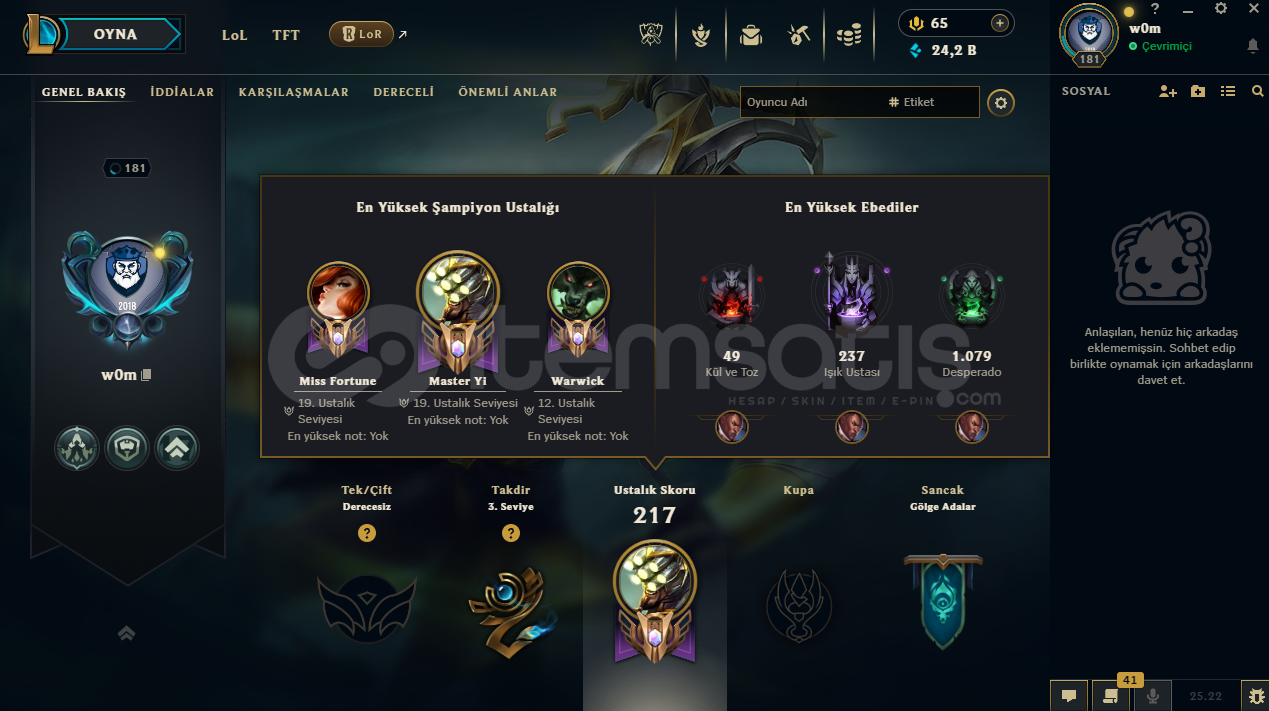1269x711 pixels.
Task: Search friends with the magnifier icon
Action: [1258, 91]
